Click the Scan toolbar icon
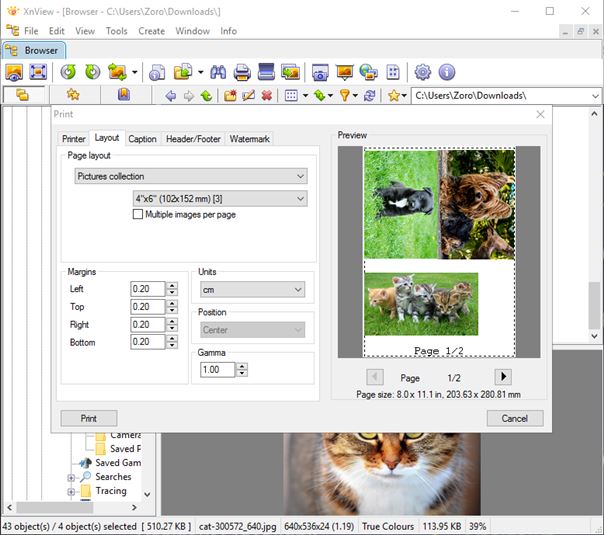This screenshot has width=604, height=535. (266, 72)
